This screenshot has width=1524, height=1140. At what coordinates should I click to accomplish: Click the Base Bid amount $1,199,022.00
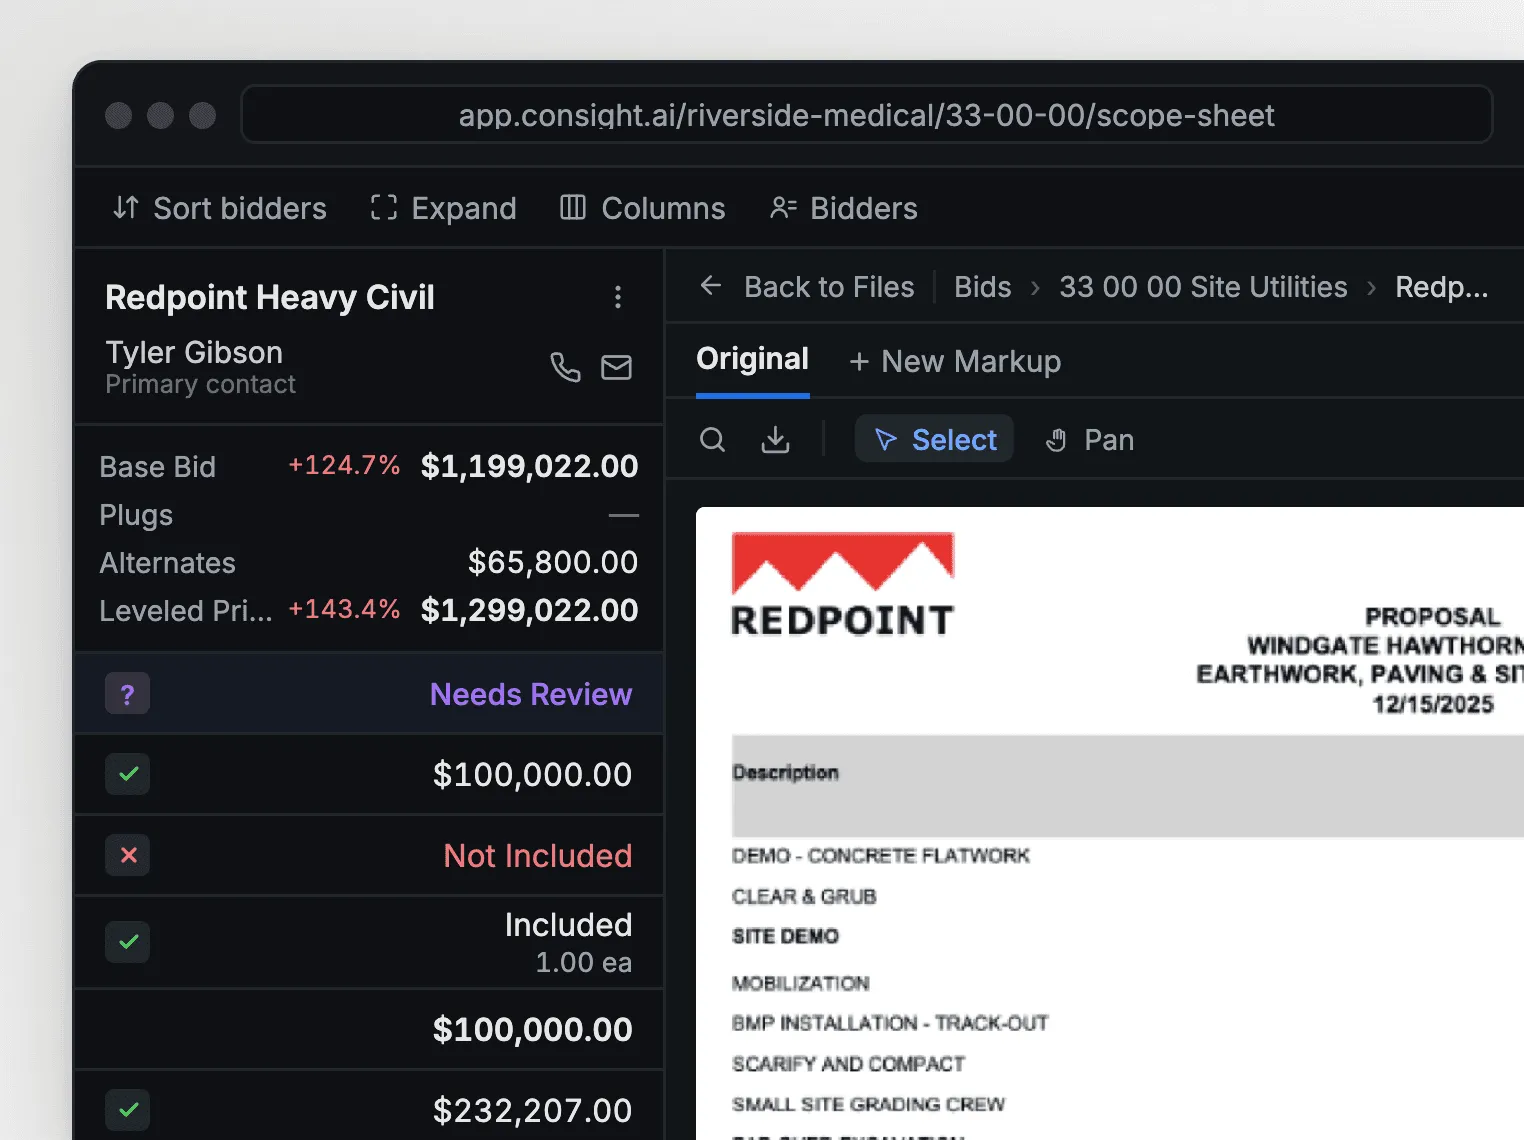[529, 466]
